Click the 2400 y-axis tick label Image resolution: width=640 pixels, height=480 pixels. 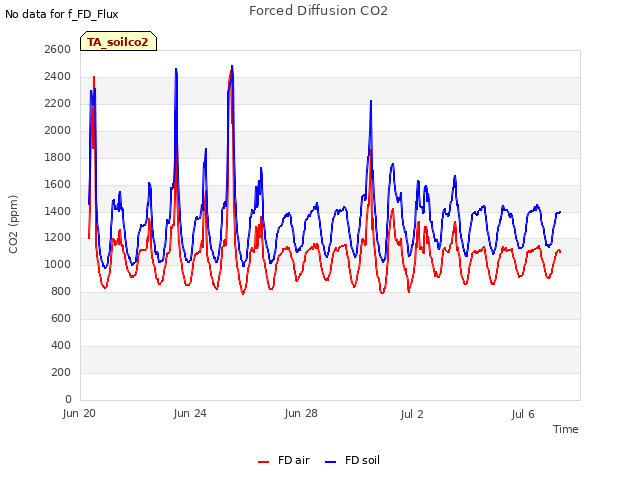58,76
